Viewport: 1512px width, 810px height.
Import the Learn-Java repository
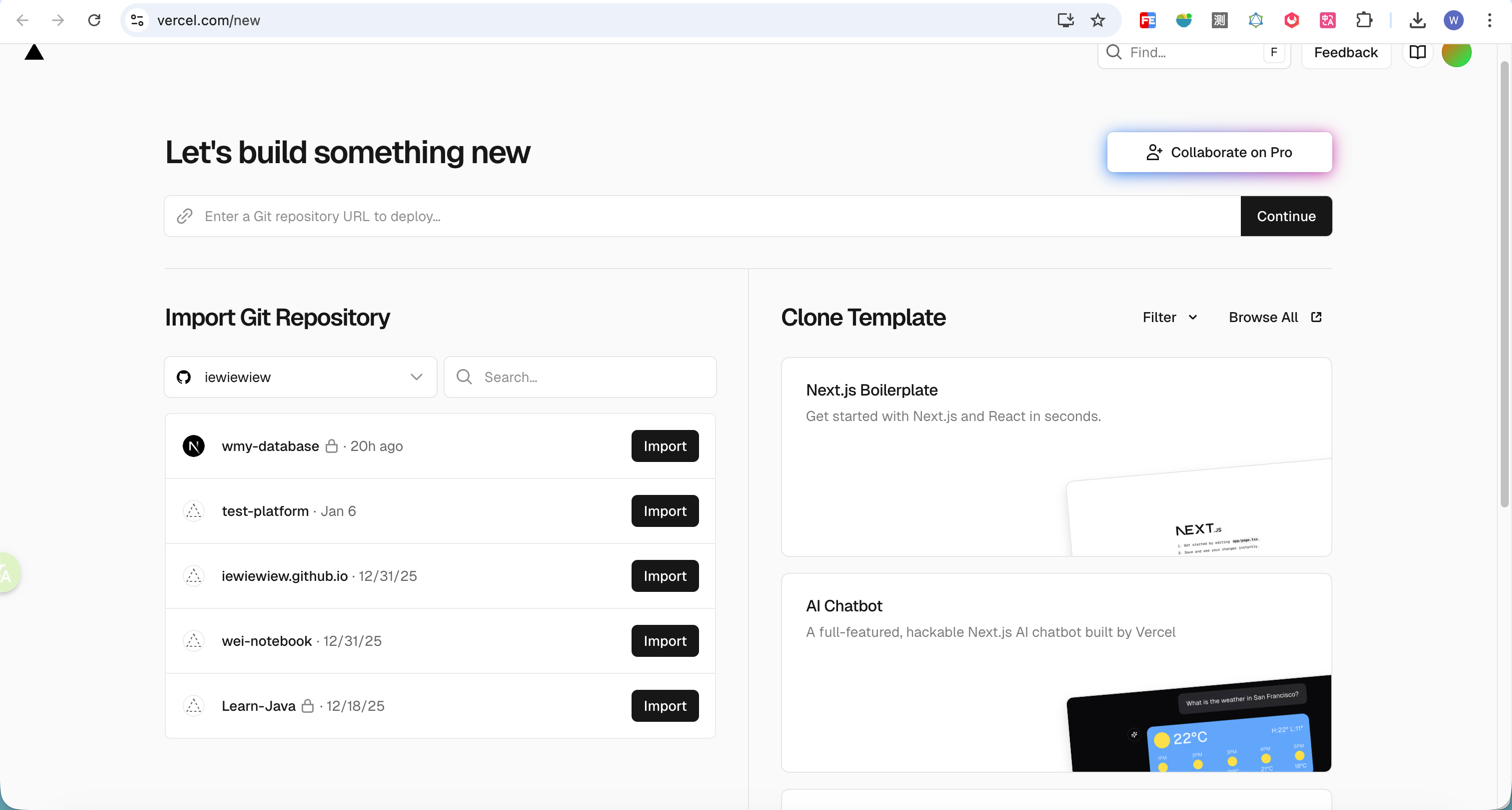point(665,706)
